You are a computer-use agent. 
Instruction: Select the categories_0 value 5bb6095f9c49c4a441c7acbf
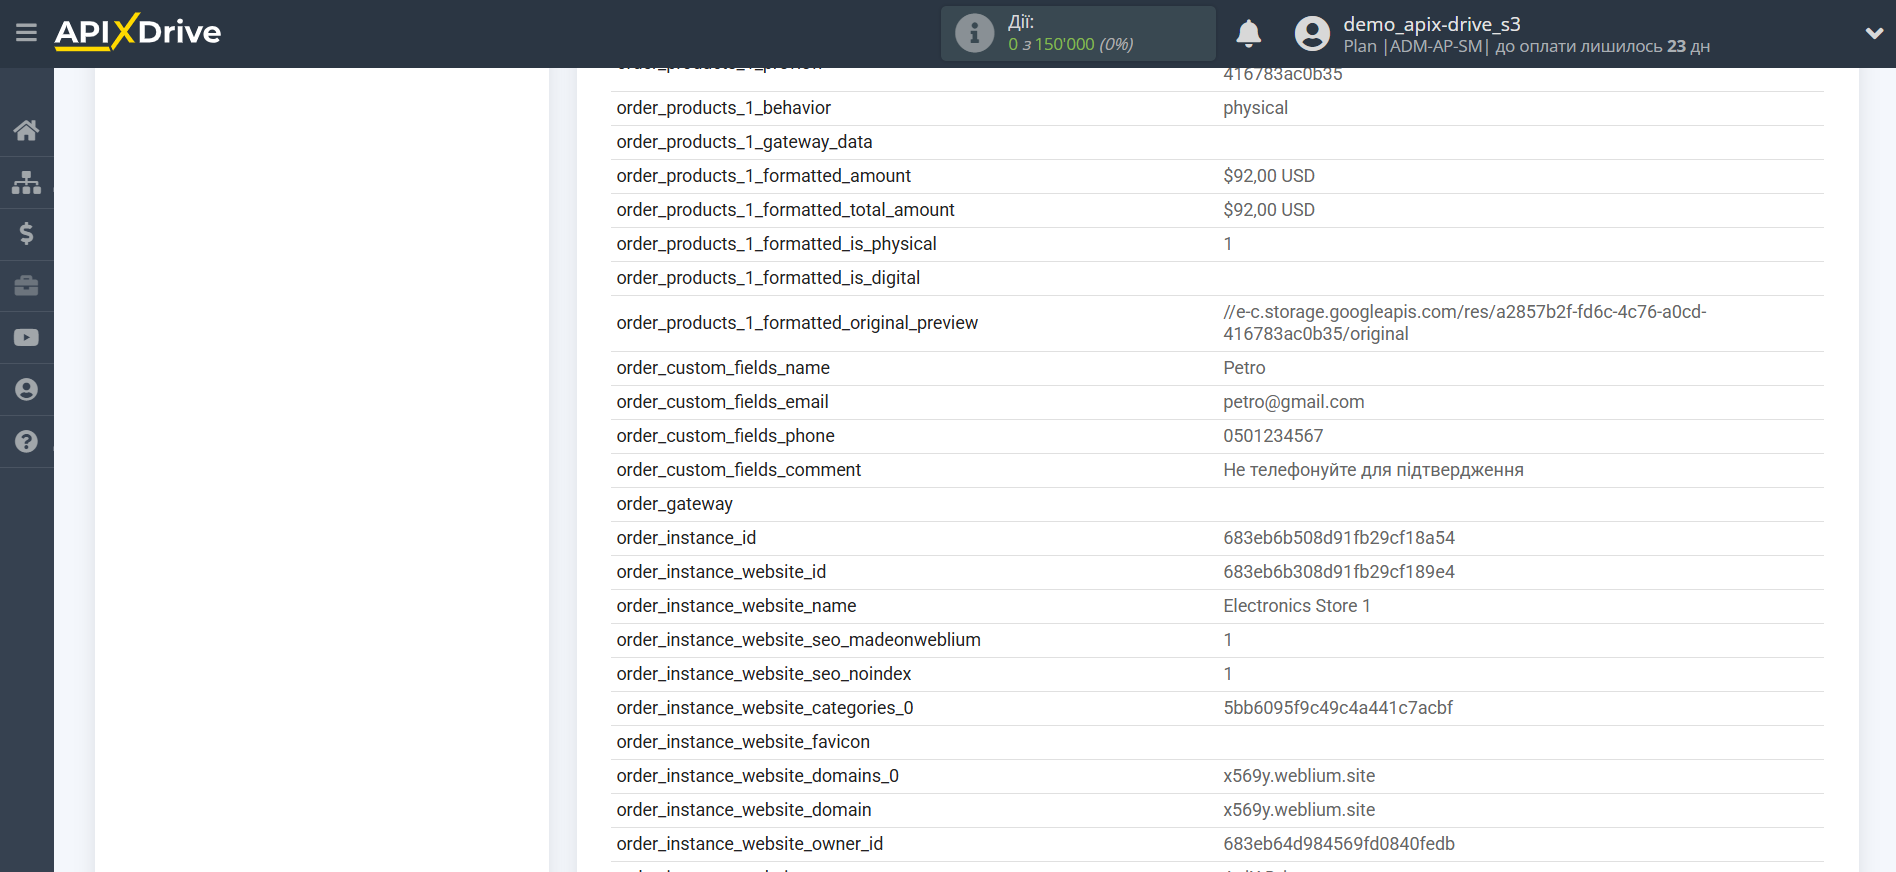(x=1337, y=708)
